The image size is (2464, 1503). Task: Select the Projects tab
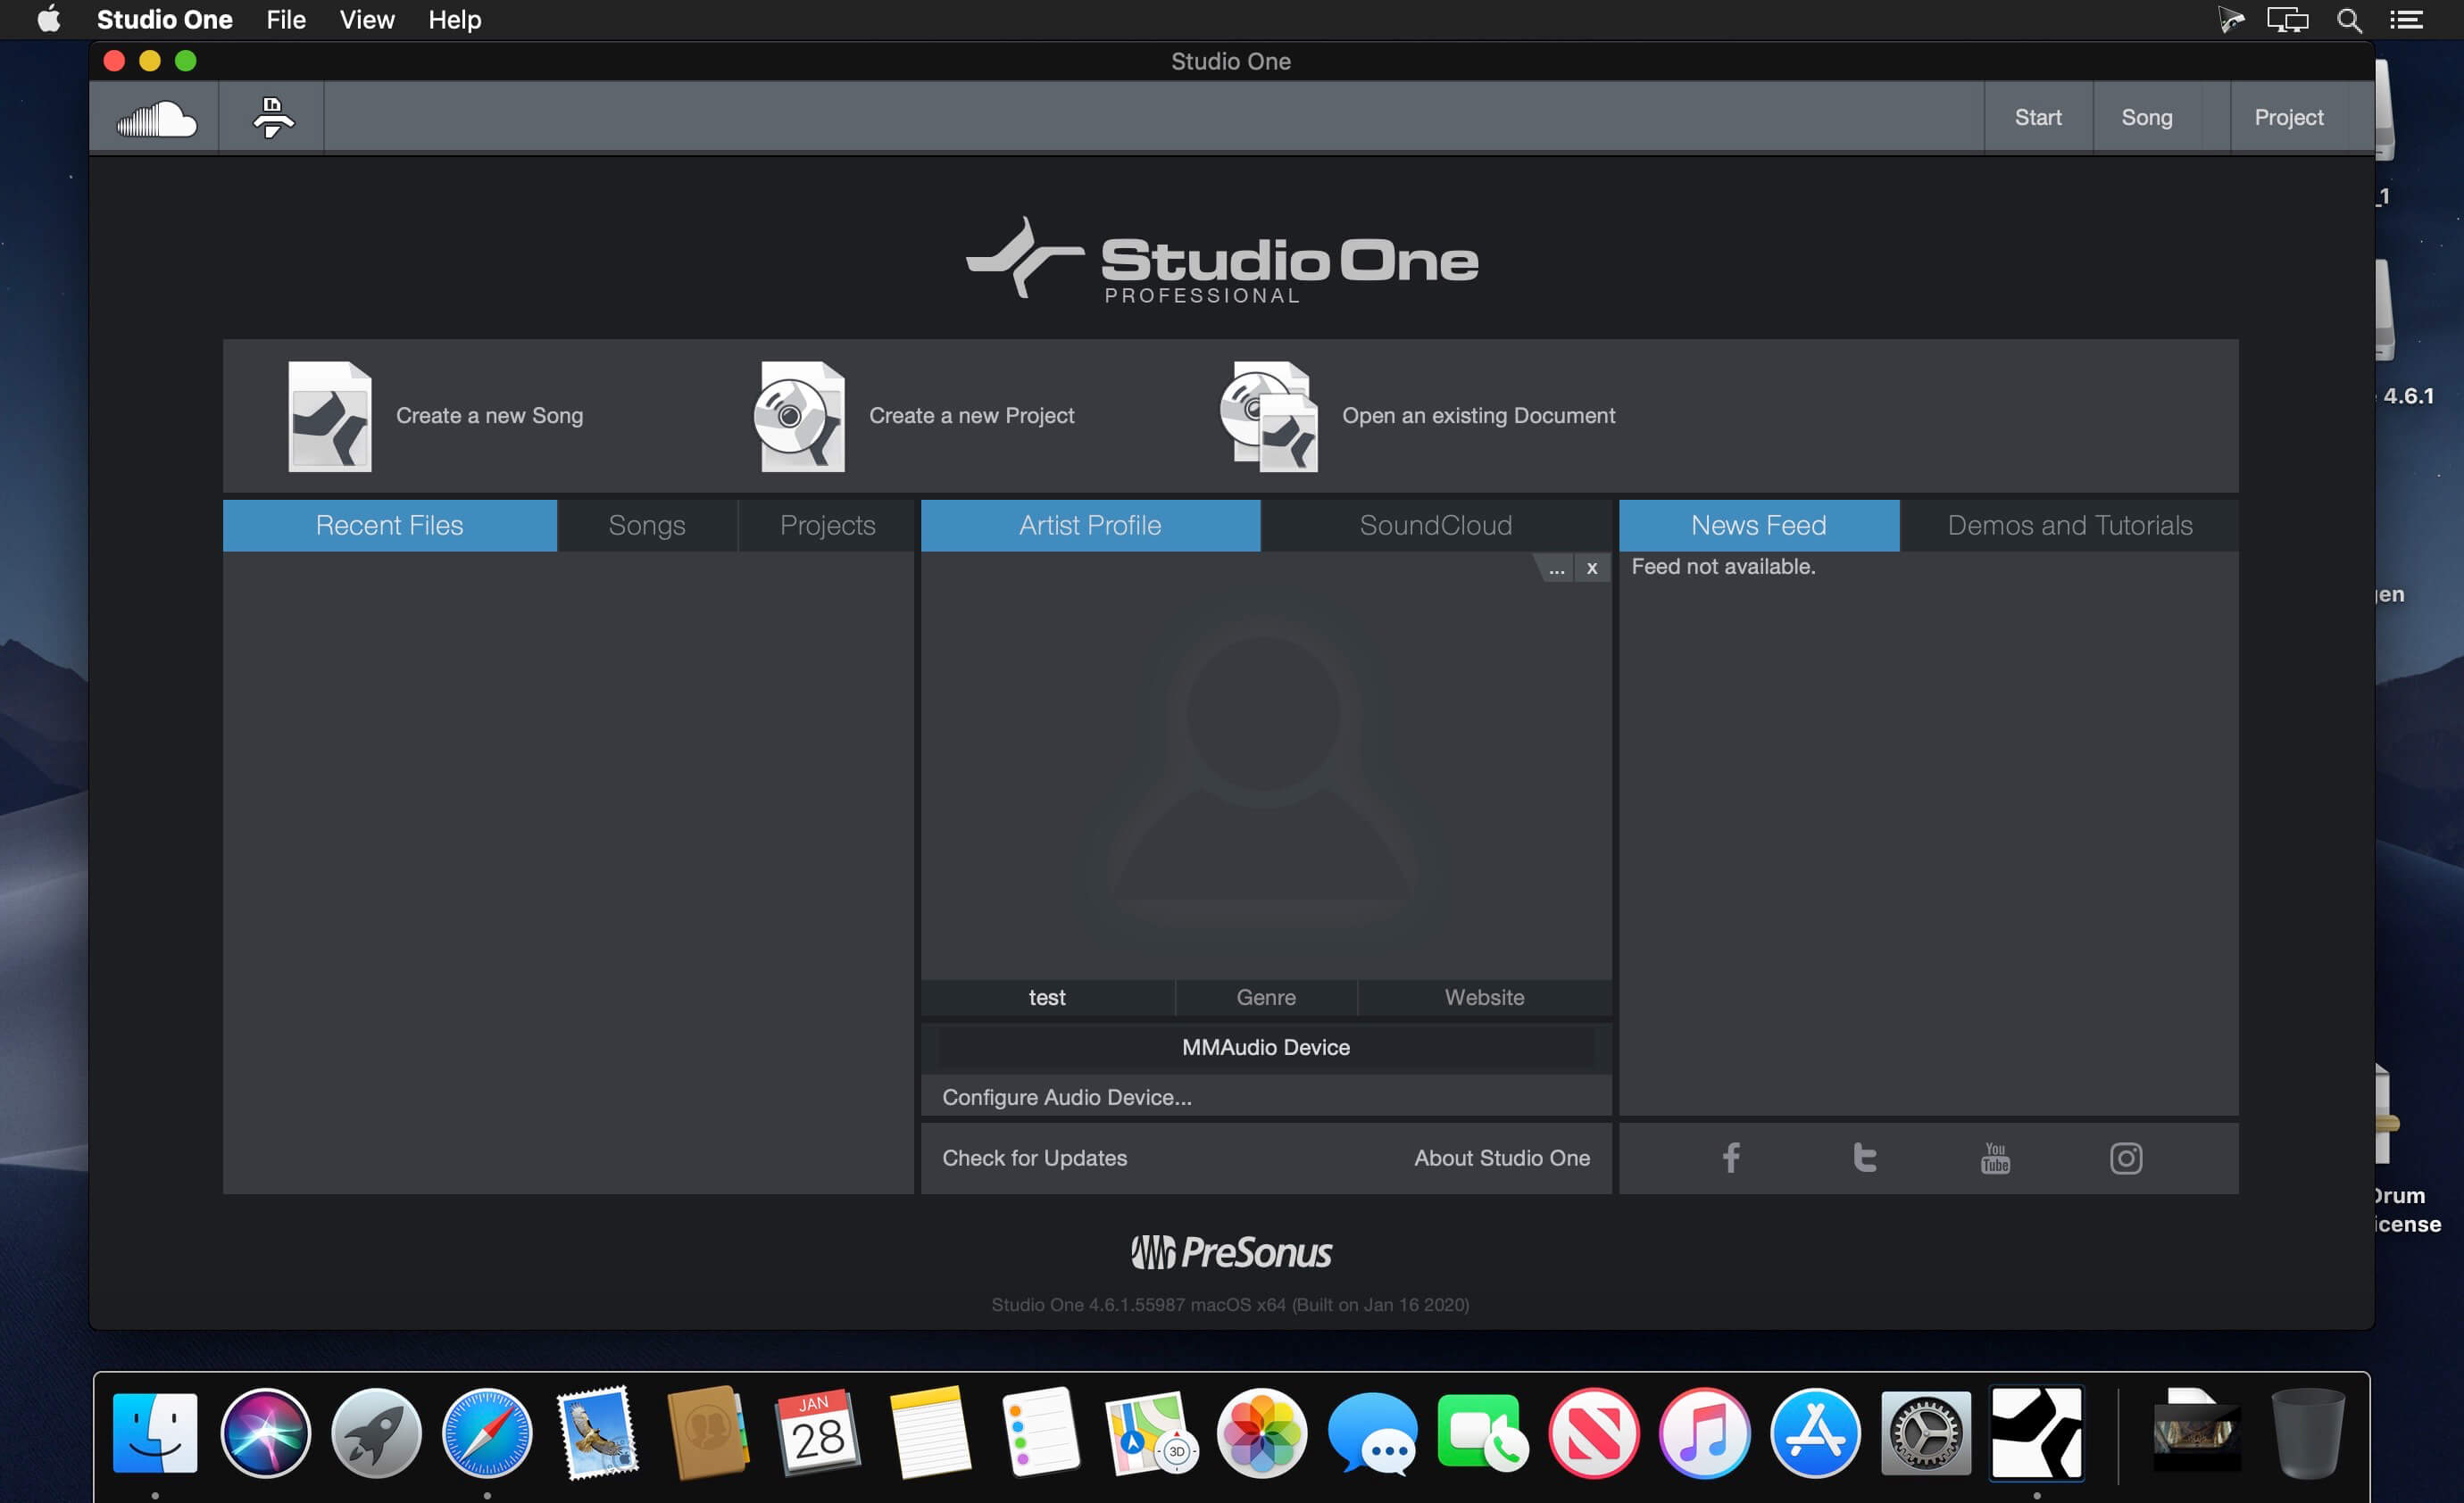[x=827, y=526]
